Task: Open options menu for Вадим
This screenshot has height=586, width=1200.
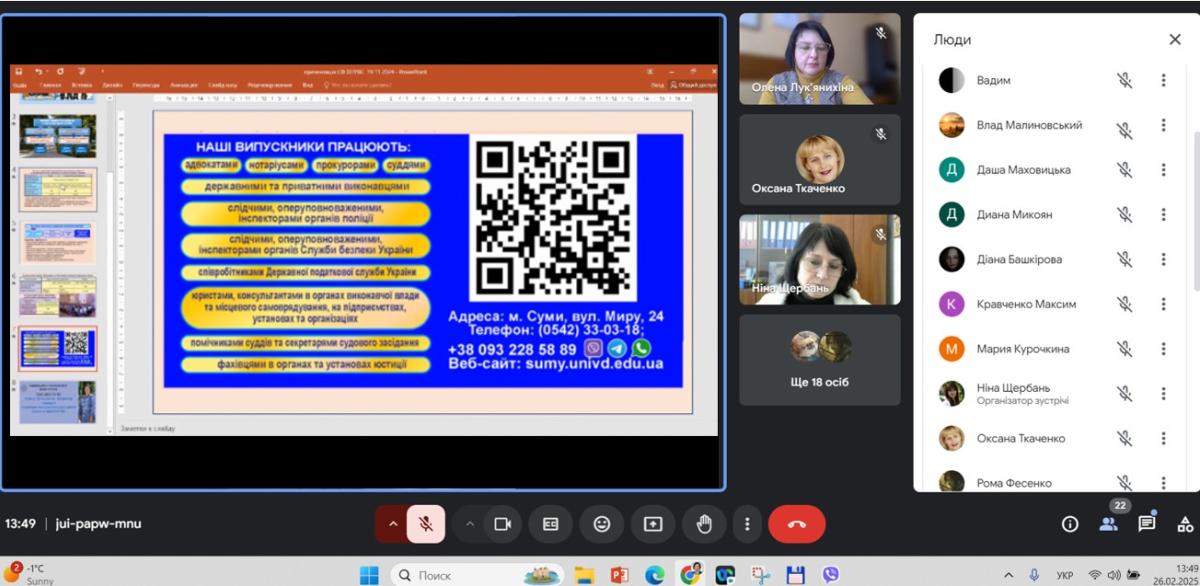Action: (1163, 81)
